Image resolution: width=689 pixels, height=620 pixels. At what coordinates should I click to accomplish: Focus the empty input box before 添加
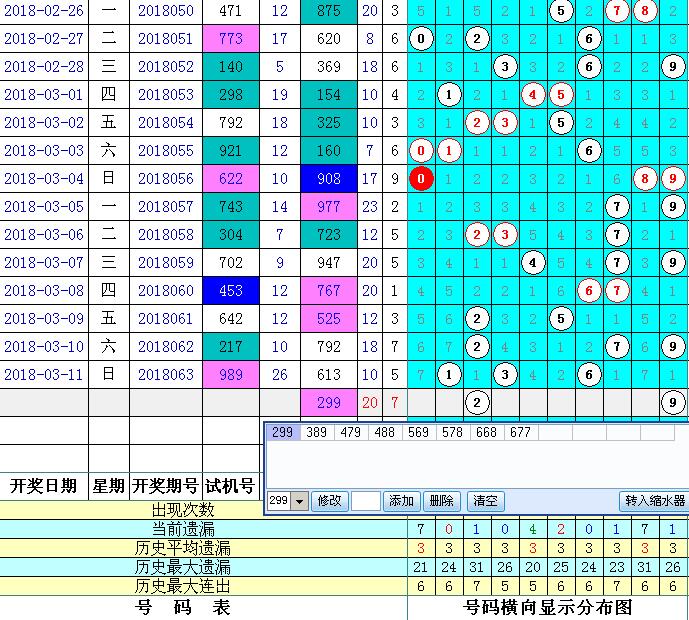[x=365, y=501]
